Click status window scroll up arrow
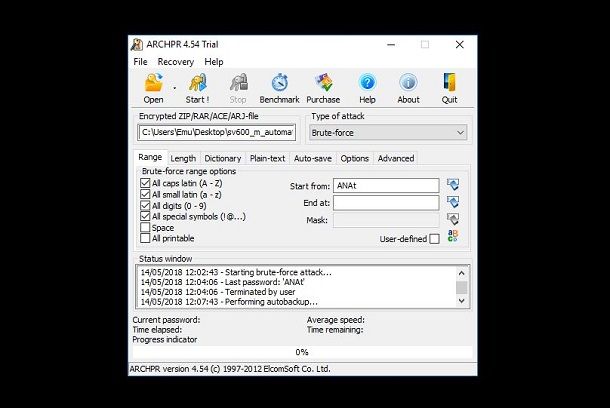This screenshot has width=610, height=408. [462, 273]
